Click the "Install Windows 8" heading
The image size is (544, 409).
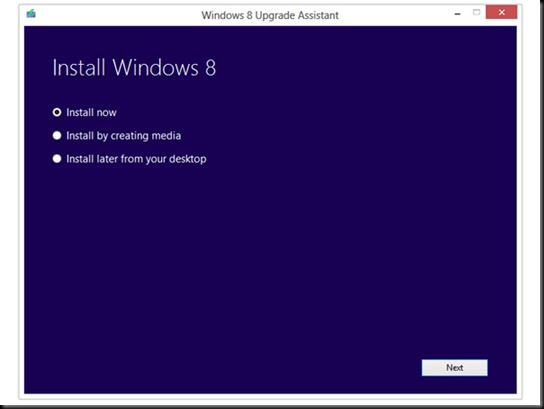(x=134, y=67)
